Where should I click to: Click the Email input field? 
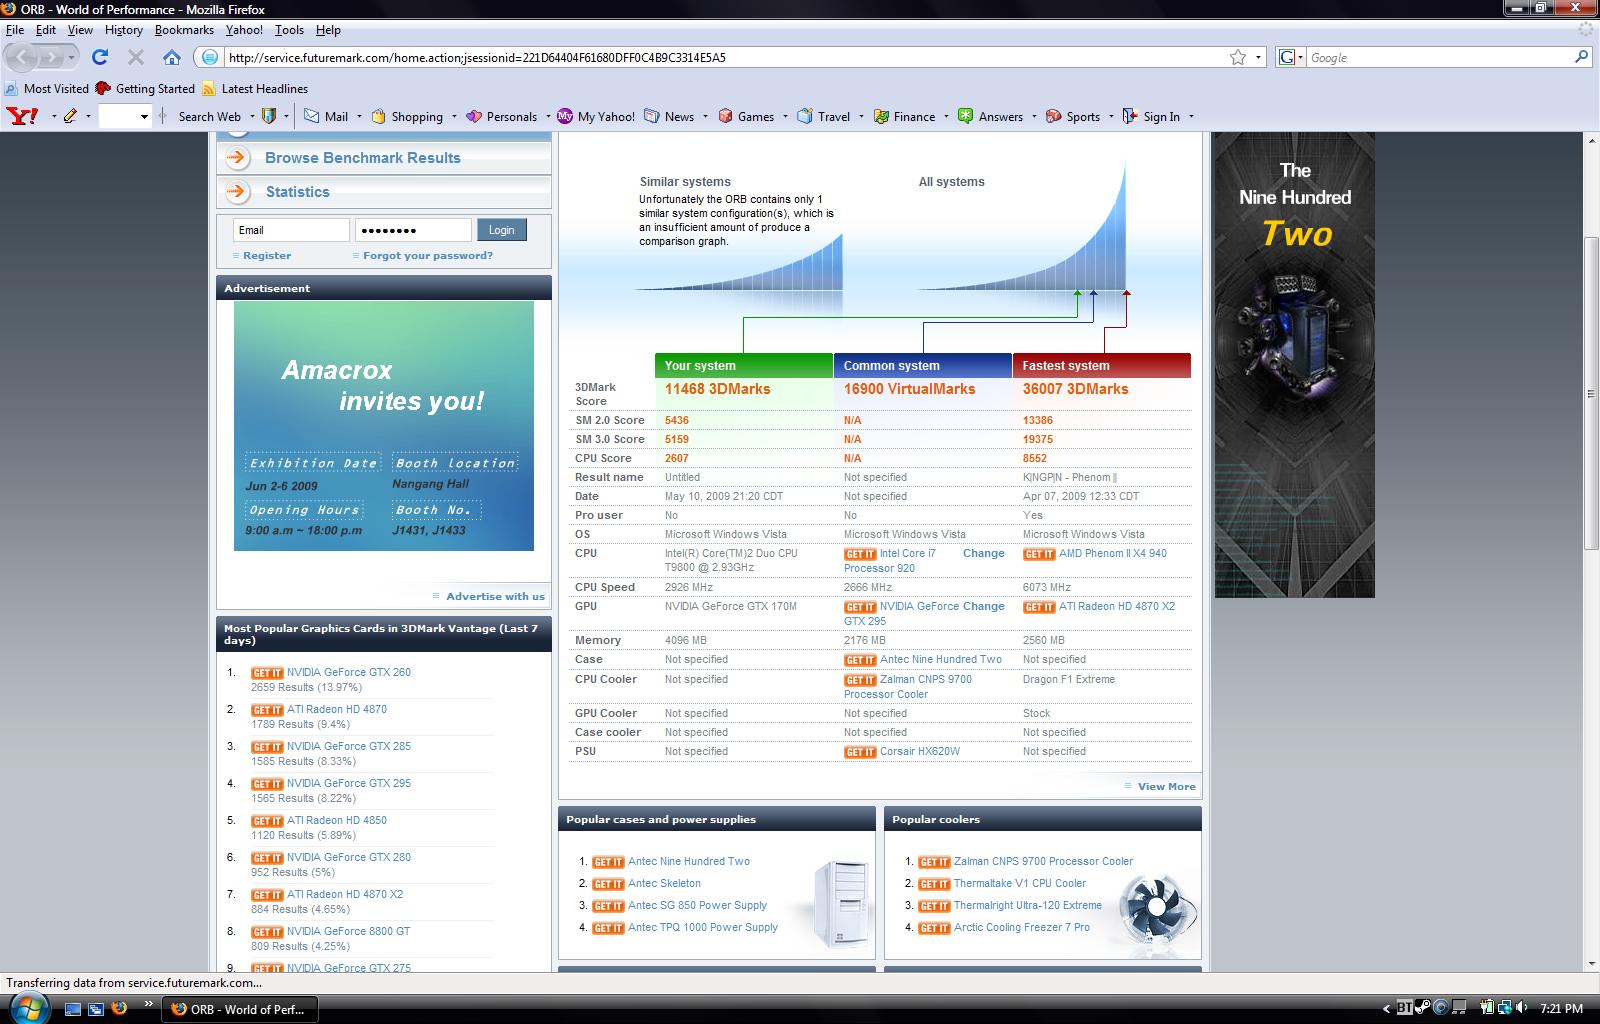[x=291, y=230]
